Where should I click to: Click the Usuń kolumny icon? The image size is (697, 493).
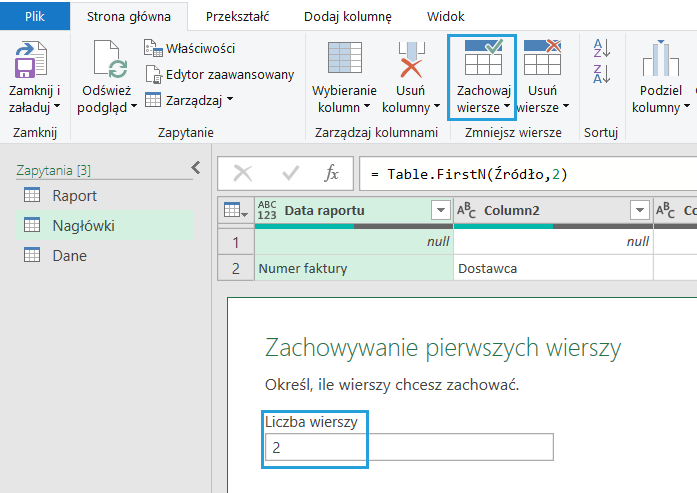411,60
